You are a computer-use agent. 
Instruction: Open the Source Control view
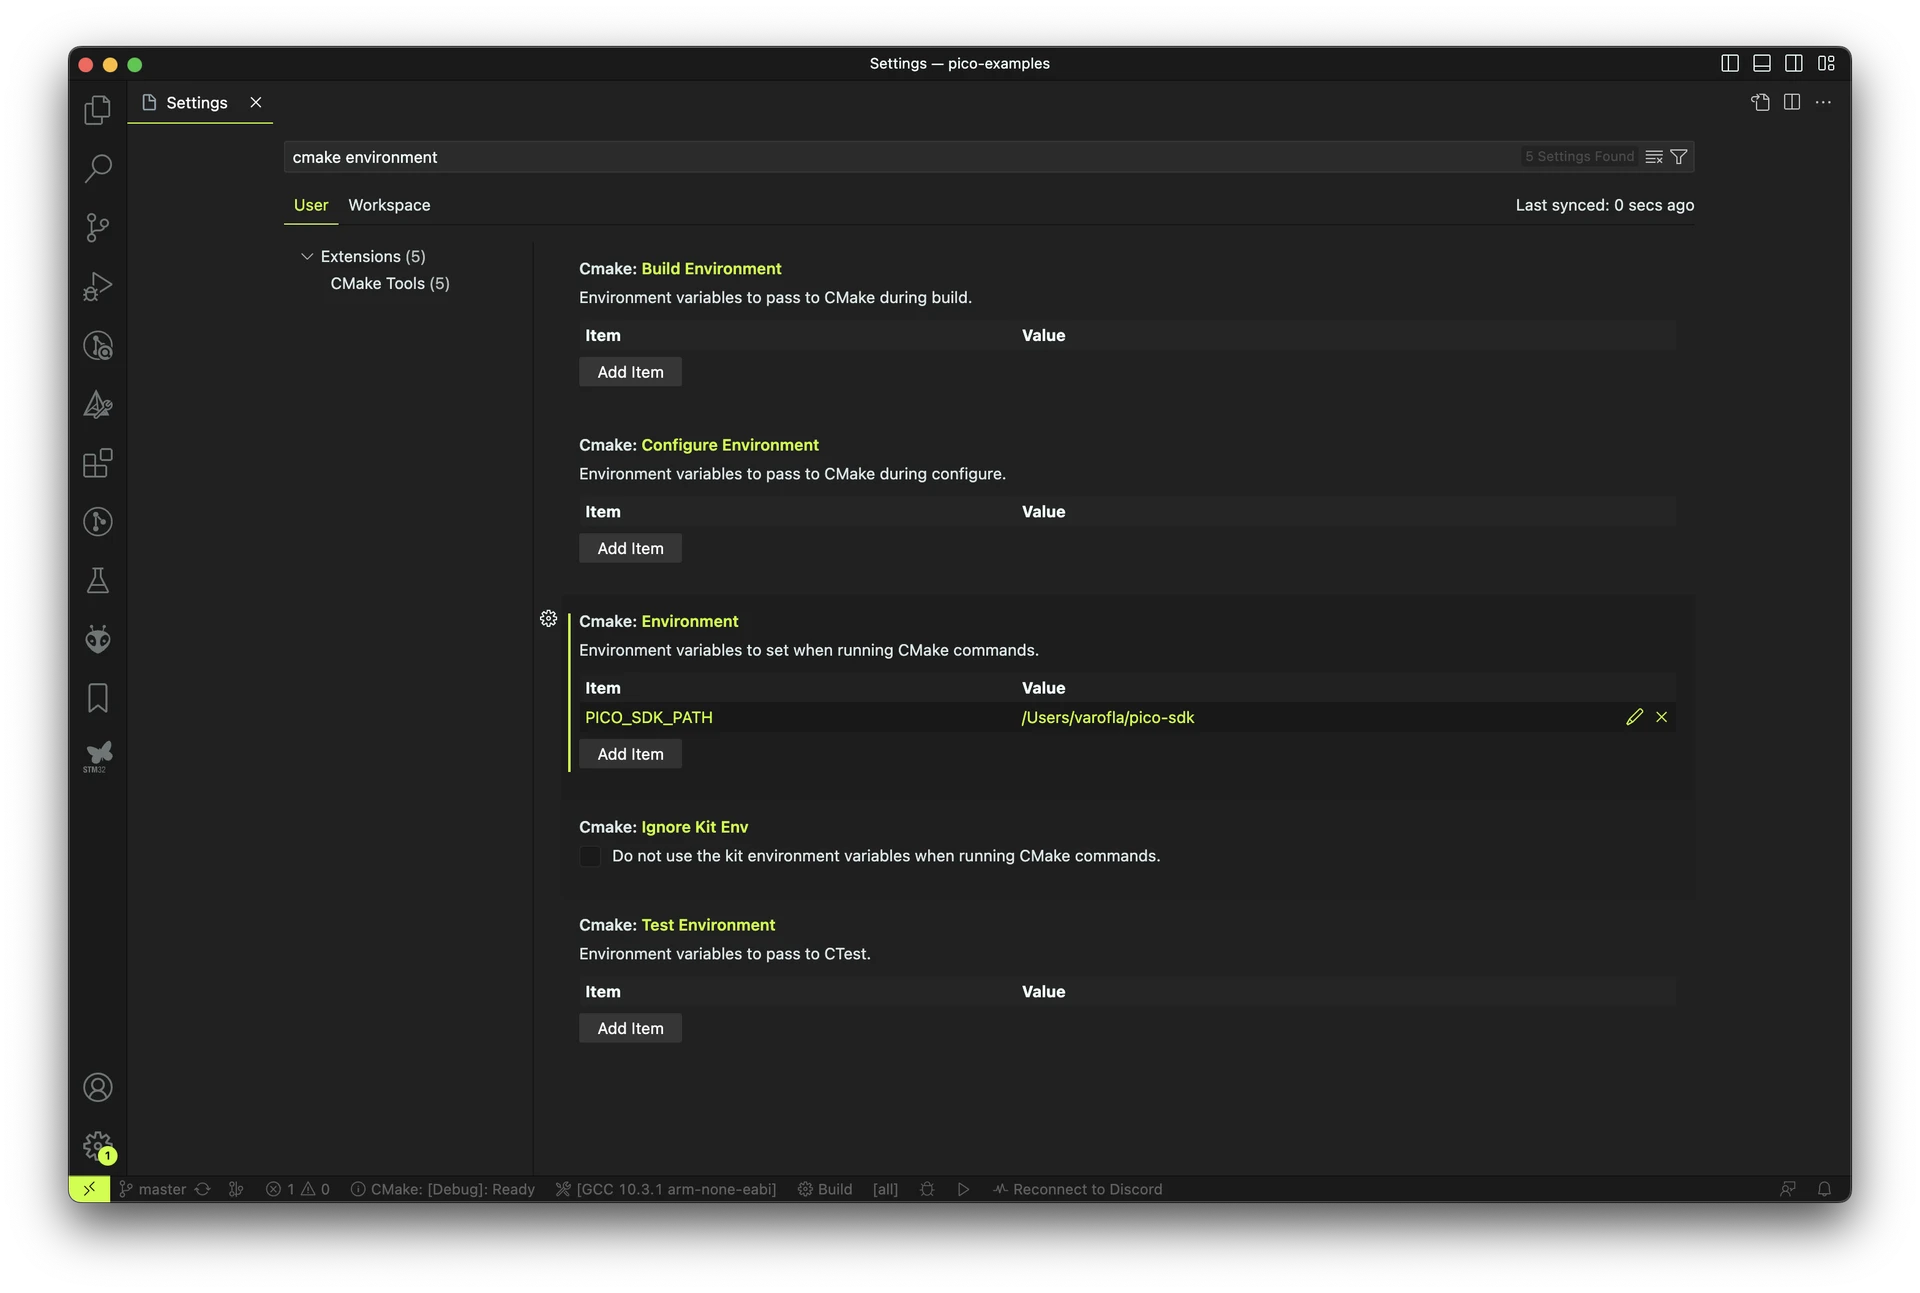pyautogui.click(x=97, y=227)
